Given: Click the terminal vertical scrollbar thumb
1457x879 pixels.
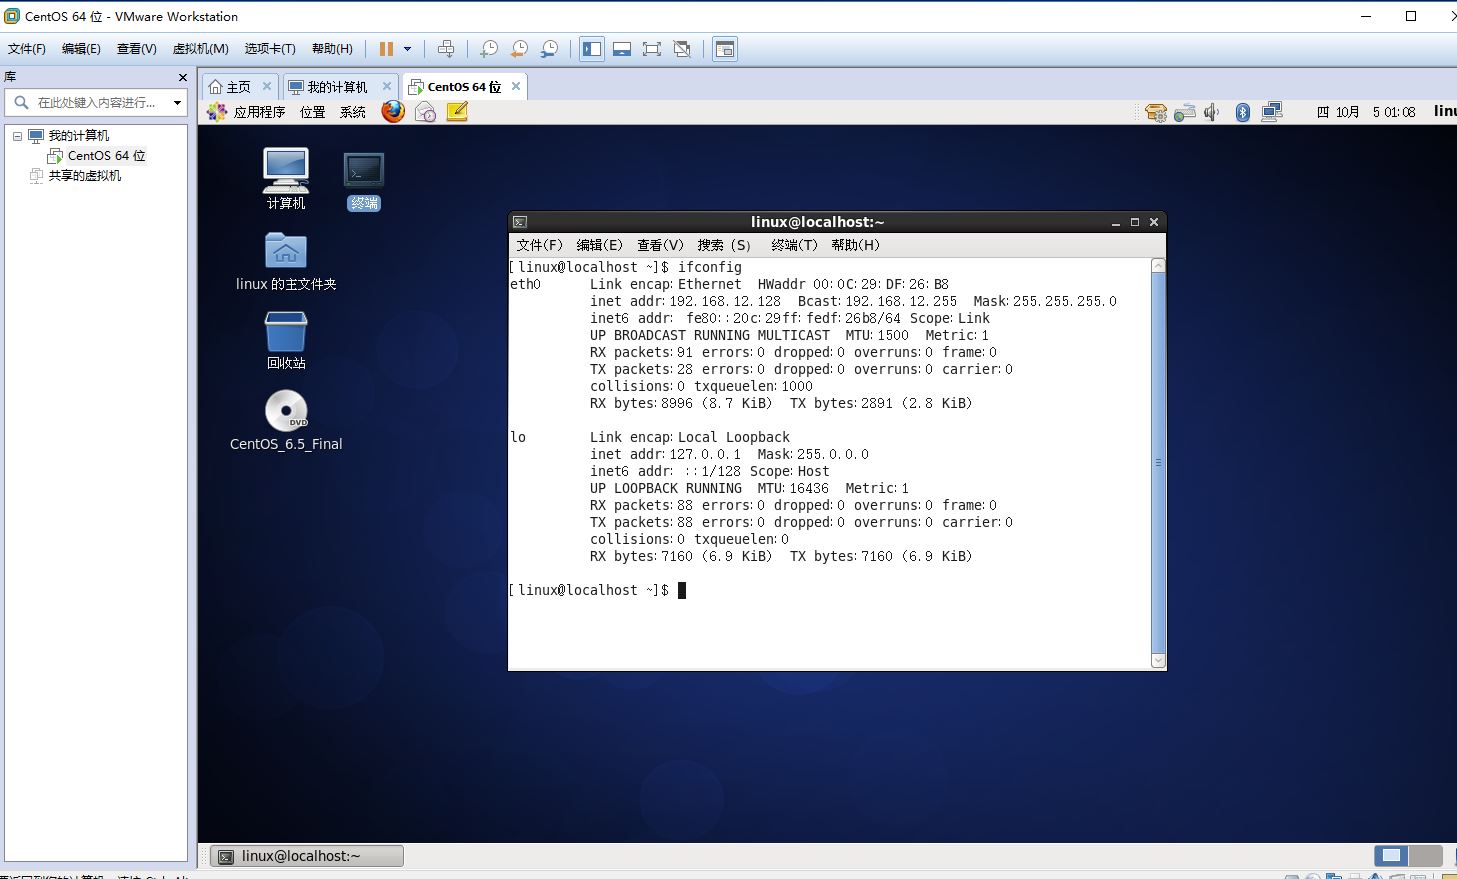Looking at the screenshot, I should 1158,462.
